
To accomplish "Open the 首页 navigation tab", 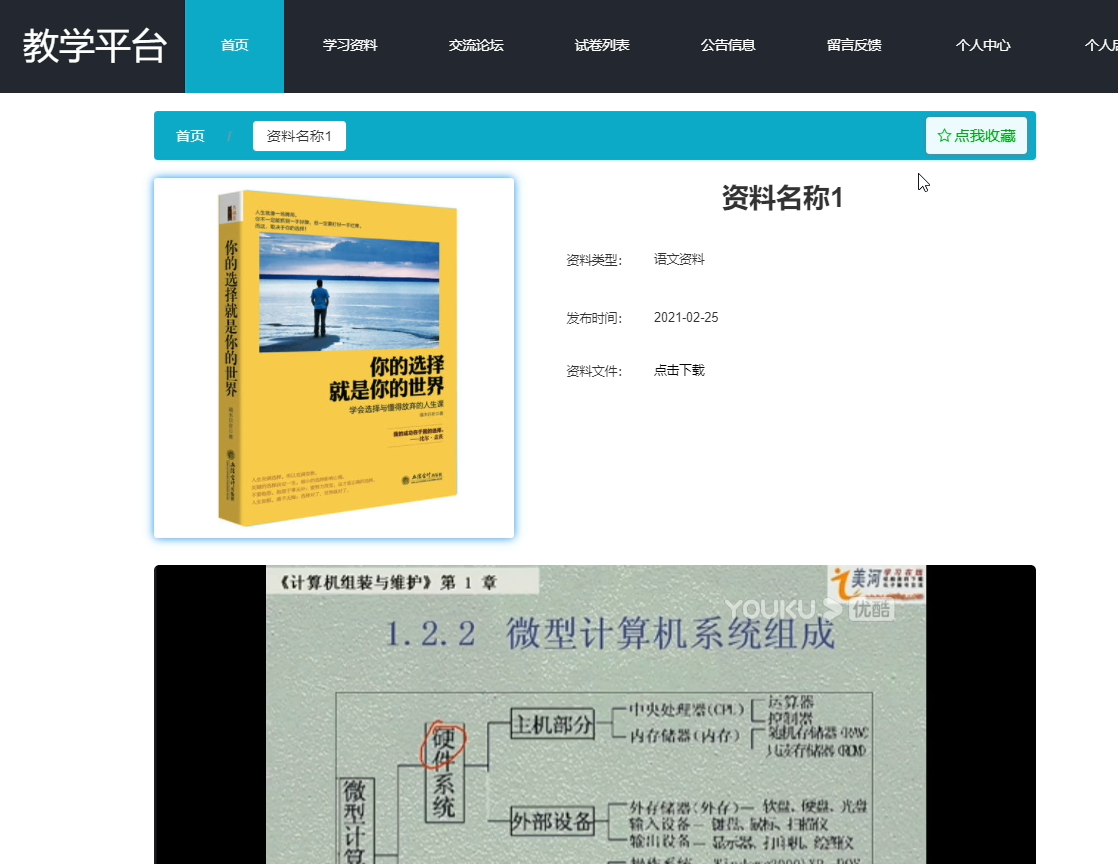I will coord(235,46).
